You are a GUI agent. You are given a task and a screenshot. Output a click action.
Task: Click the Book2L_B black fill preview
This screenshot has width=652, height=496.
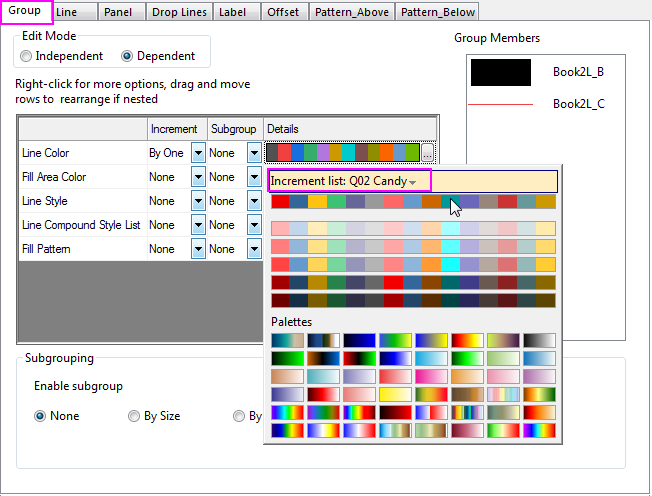(x=501, y=73)
